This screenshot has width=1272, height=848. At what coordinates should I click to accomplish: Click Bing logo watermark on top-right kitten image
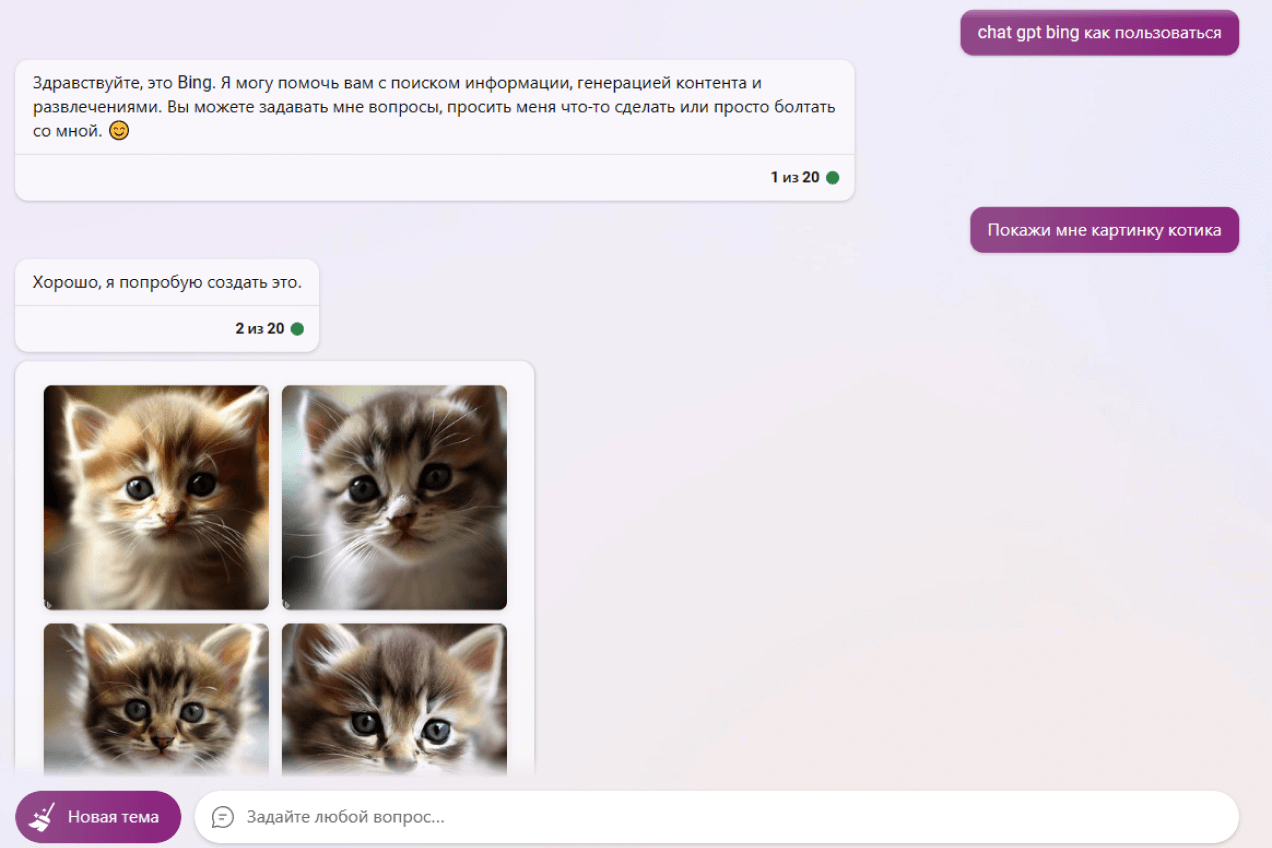click(x=286, y=604)
